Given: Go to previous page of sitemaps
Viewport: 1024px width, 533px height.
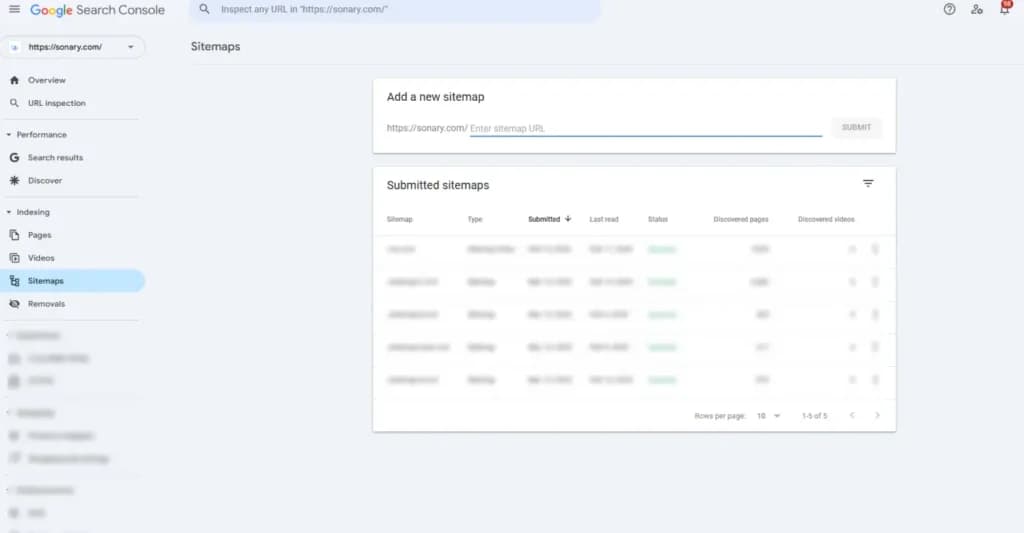Looking at the screenshot, I should coord(852,415).
